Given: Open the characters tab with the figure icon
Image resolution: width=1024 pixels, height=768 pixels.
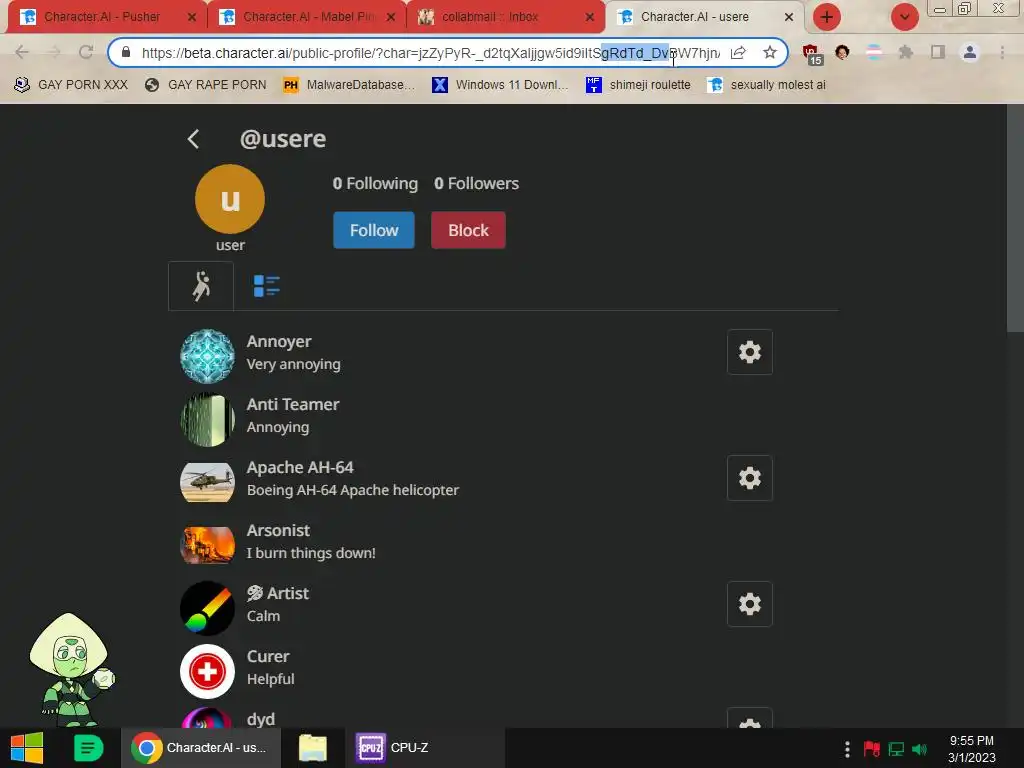Looking at the screenshot, I should tap(201, 286).
